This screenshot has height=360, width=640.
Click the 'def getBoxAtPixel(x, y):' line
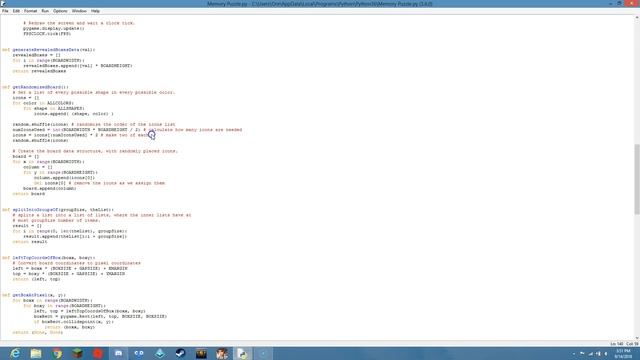34,295
